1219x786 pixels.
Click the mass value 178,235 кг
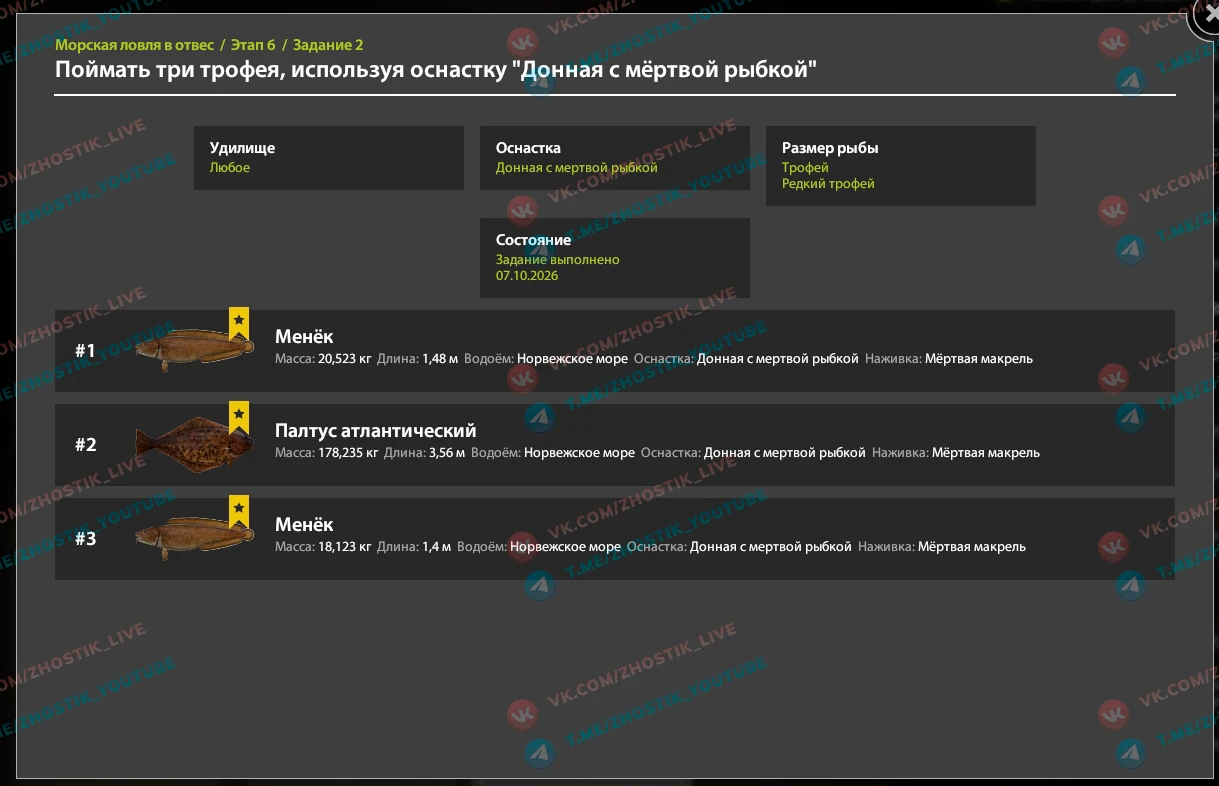tap(348, 452)
